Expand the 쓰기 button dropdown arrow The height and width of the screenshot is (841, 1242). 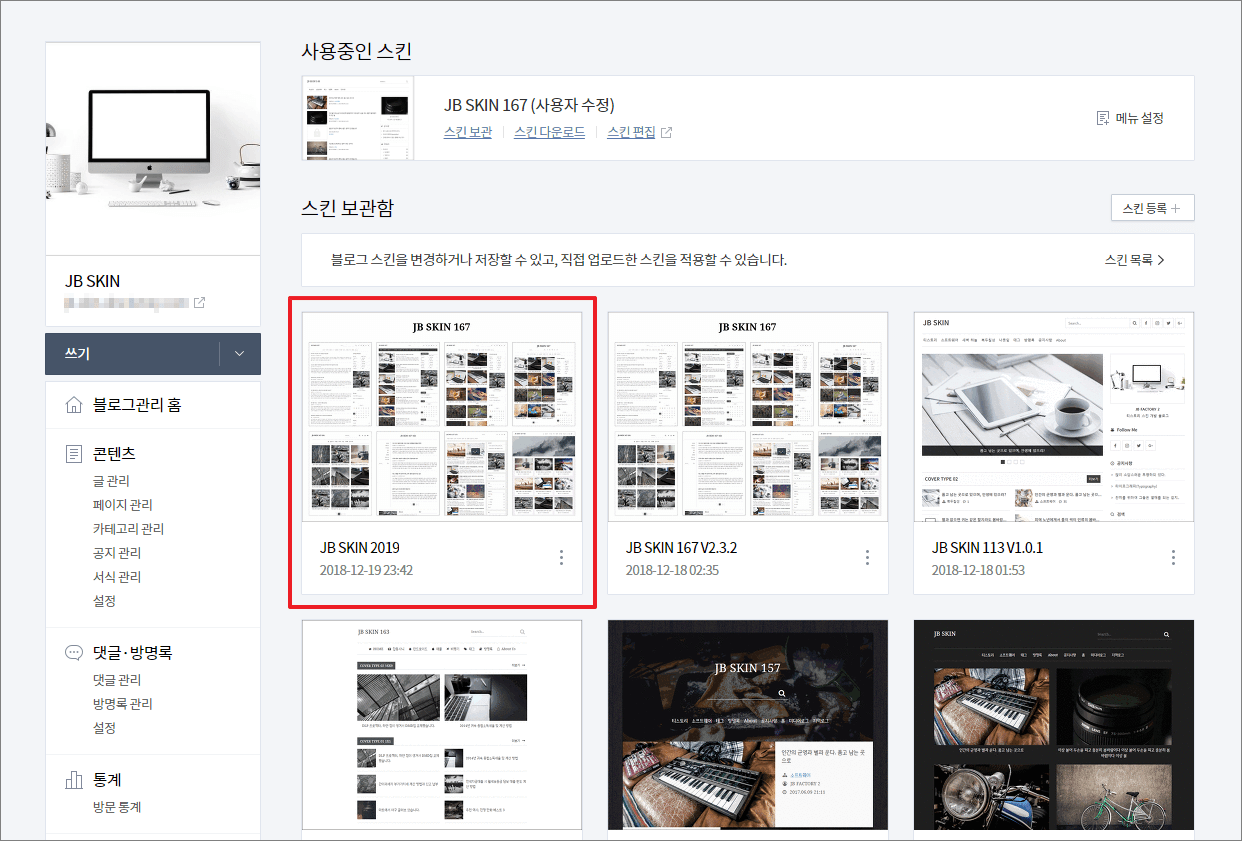pos(239,354)
